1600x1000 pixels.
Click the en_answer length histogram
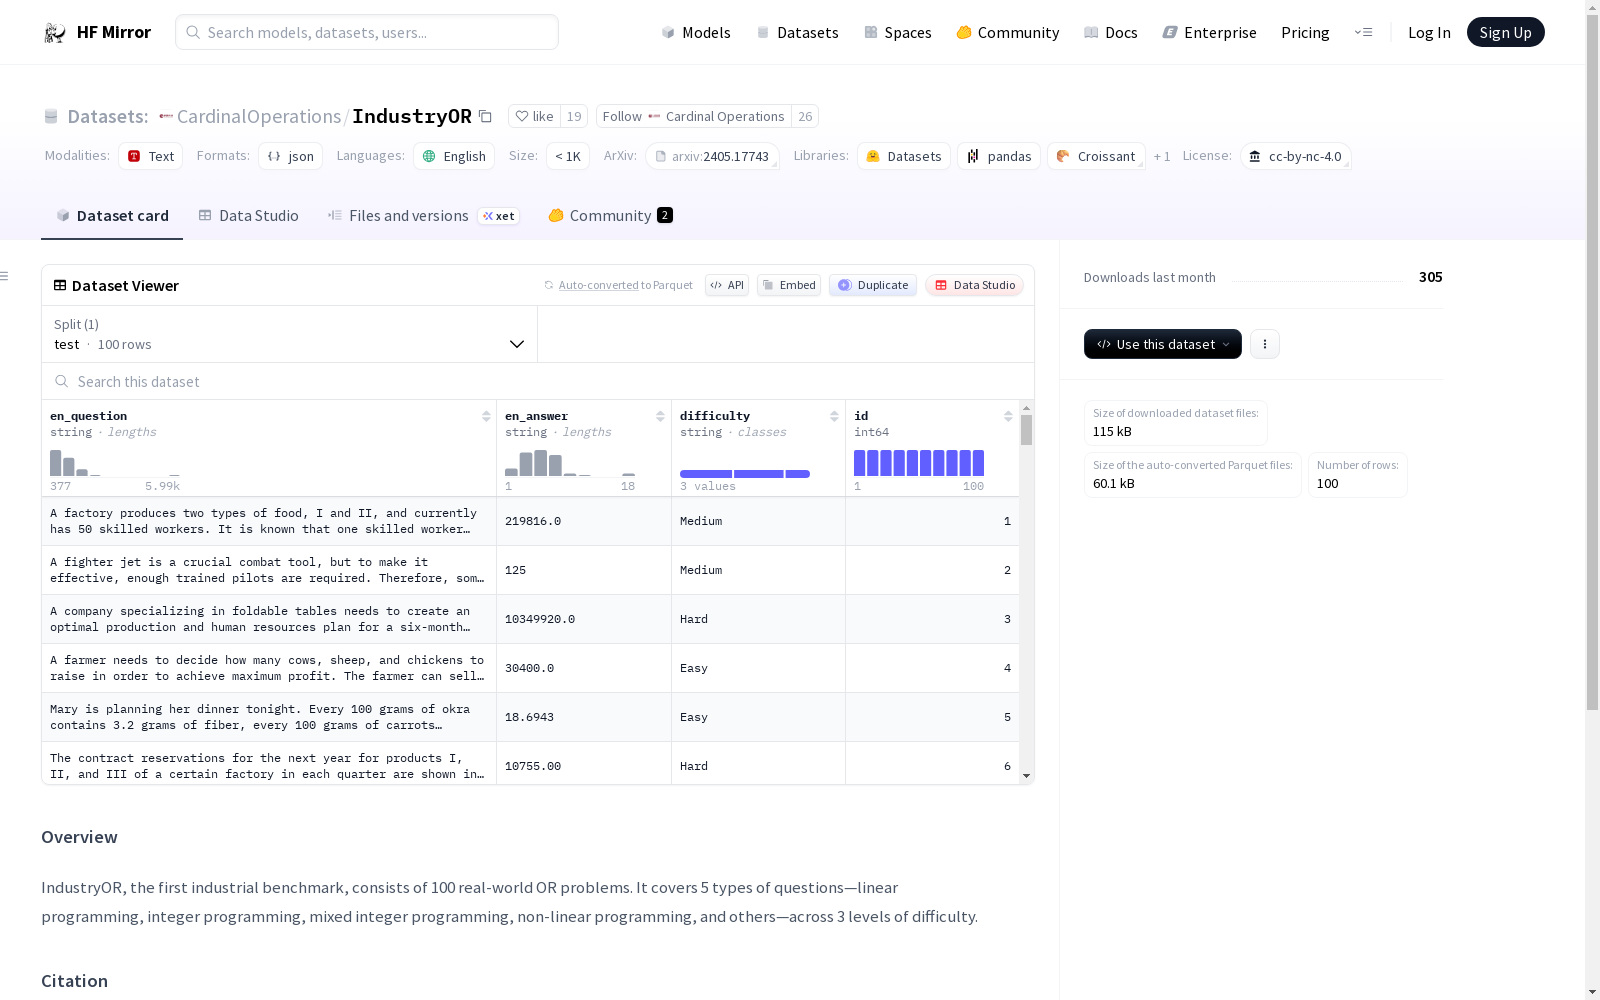click(x=570, y=463)
